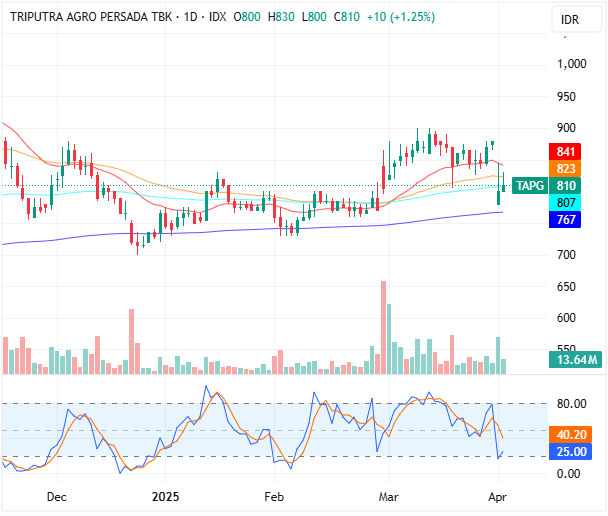Screen dimensions: 608x516
Task: Click the IDX exchange label
Action: (218, 17)
